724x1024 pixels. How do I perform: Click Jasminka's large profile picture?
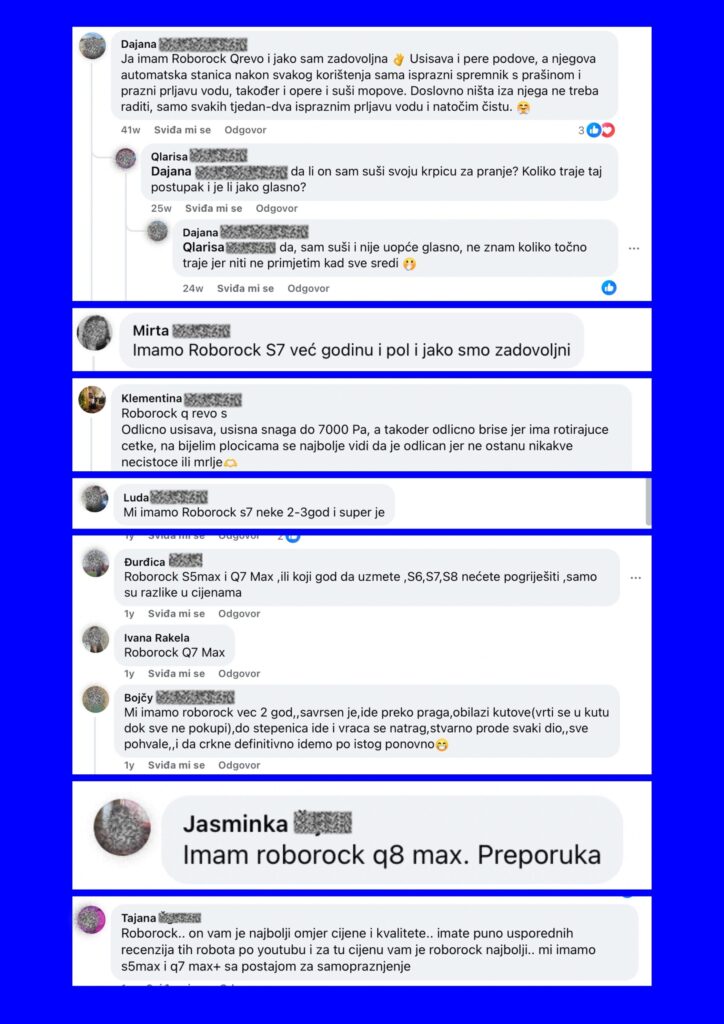coord(123,827)
